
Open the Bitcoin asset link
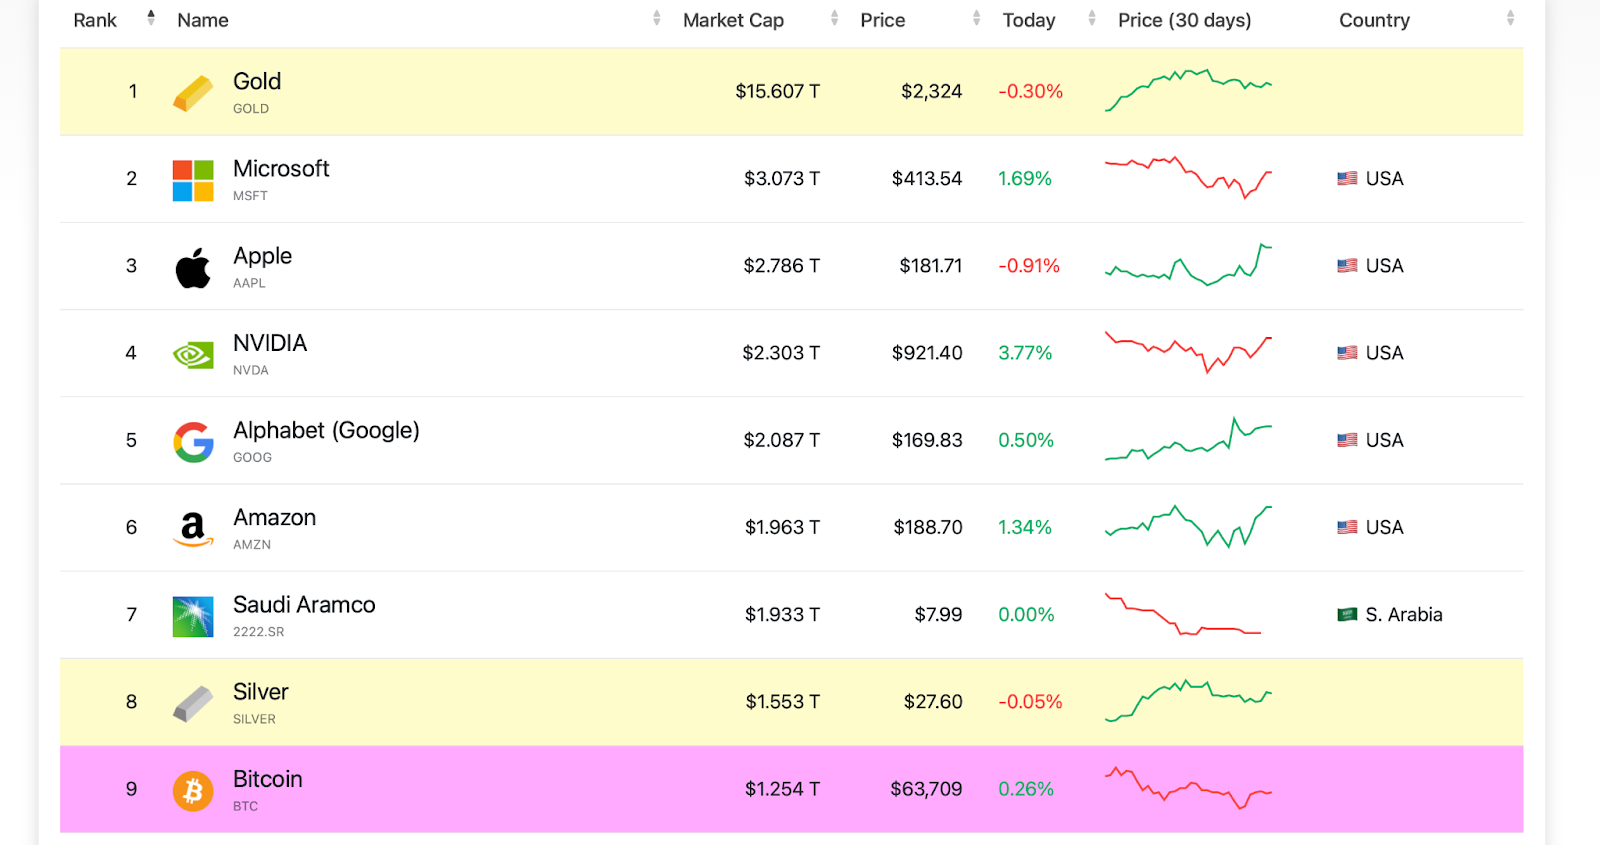[267, 779]
